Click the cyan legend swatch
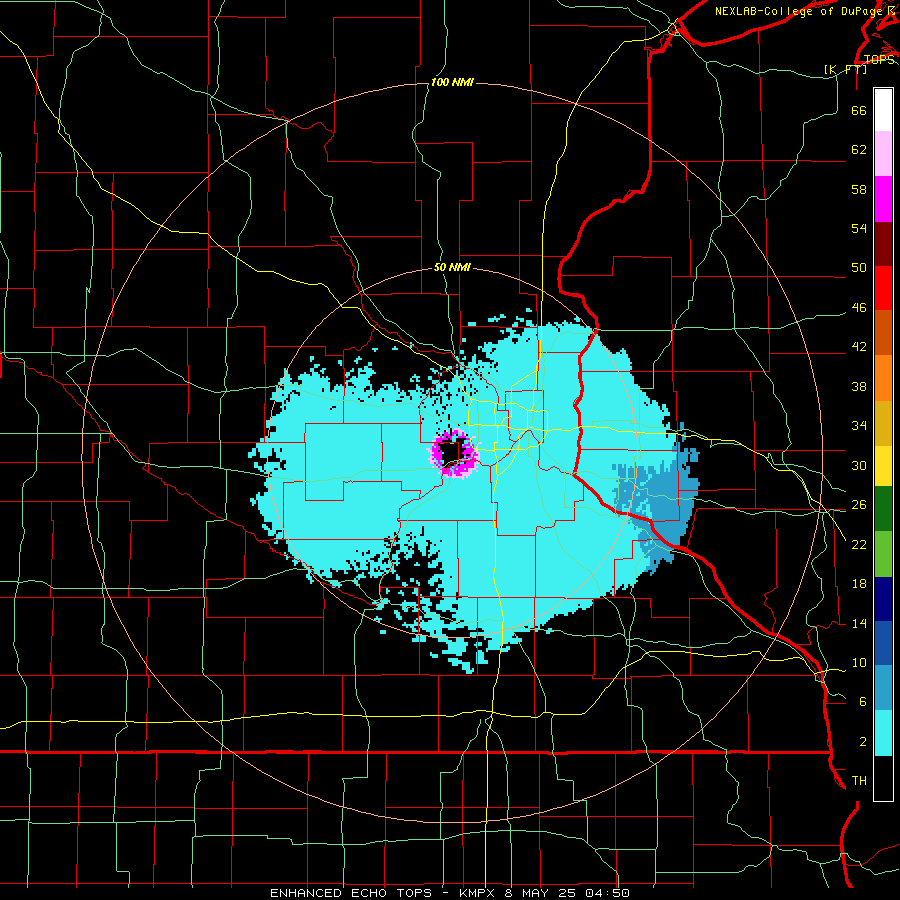The width and height of the screenshot is (900, 900). (x=883, y=733)
